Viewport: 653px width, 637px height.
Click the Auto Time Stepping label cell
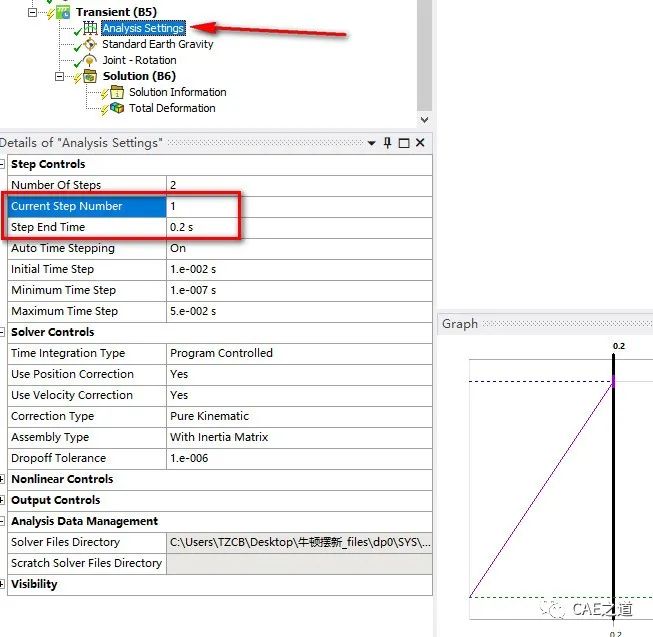pos(87,248)
